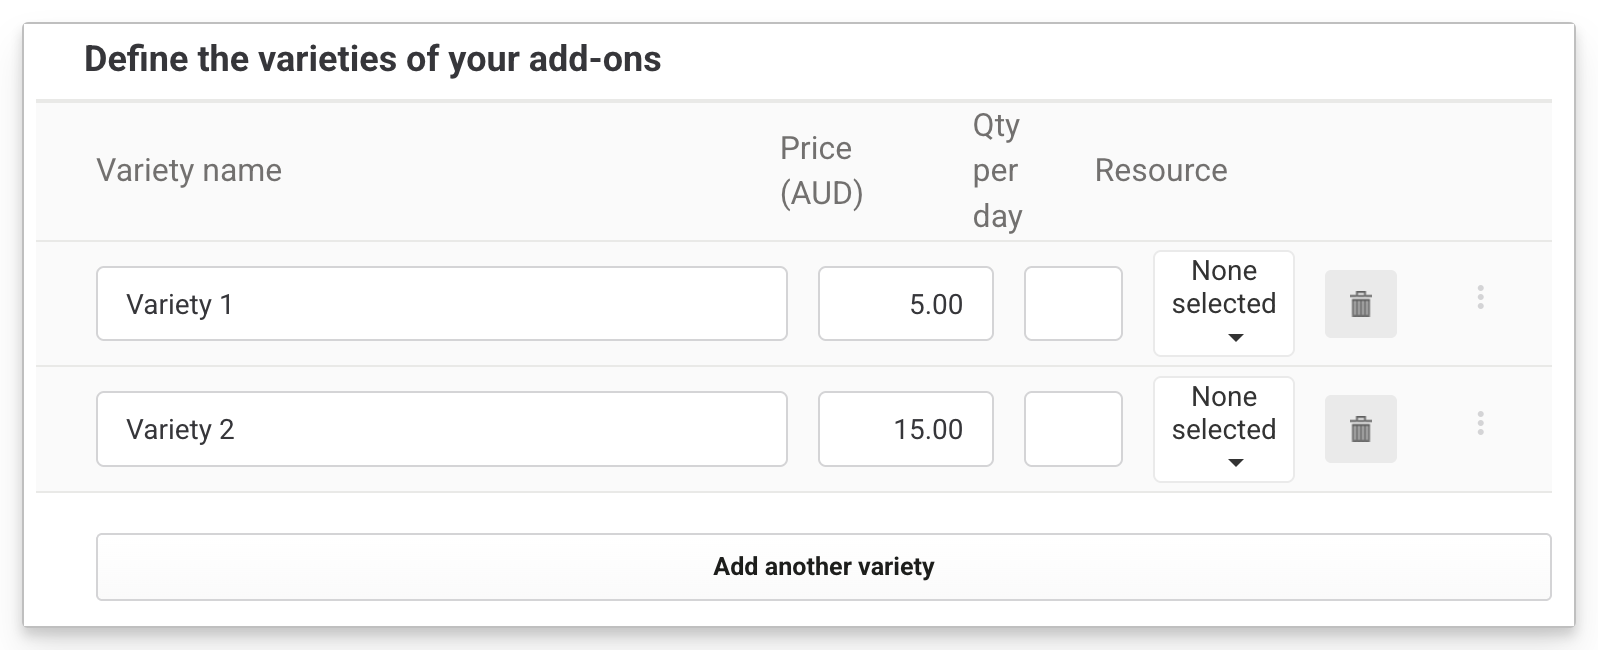
Task: Click the caret arrow under Variety 1's None selected
Action: (x=1235, y=338)
